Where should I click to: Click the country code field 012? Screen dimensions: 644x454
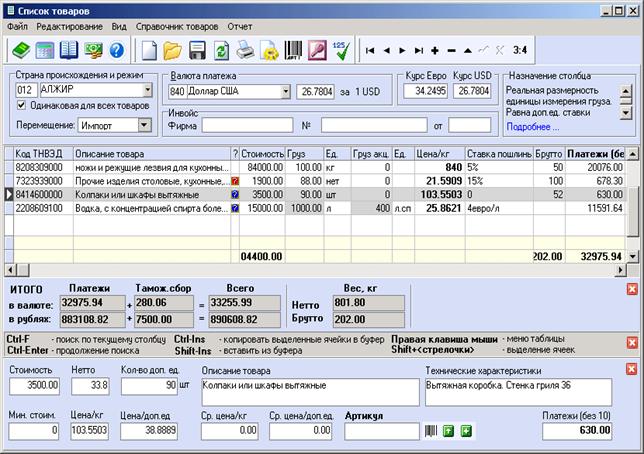26,90
